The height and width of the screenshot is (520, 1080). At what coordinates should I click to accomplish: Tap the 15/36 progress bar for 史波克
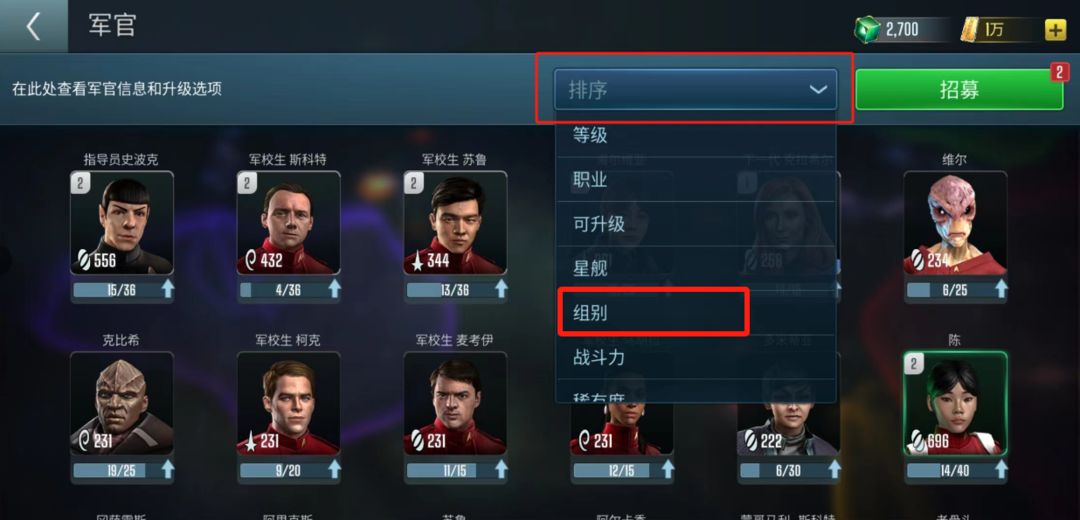115,290
